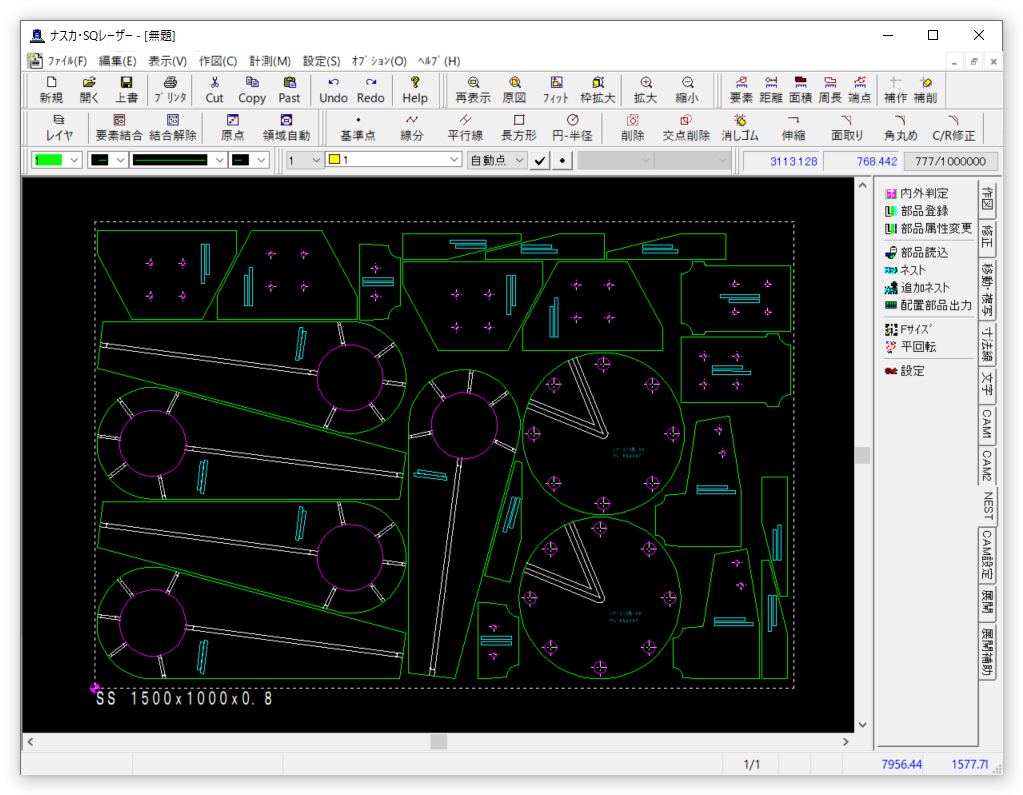
Task: Expand the yellow layer 1 dropdown
Action: coord(454,160)
